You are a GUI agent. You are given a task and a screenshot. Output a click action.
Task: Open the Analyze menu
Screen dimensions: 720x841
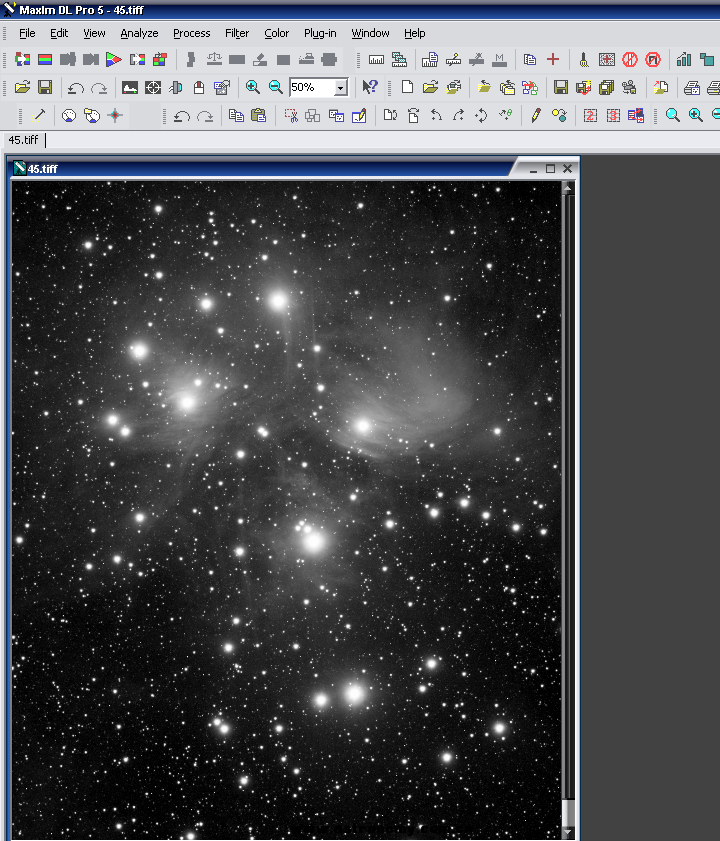[x=139, y=33]
